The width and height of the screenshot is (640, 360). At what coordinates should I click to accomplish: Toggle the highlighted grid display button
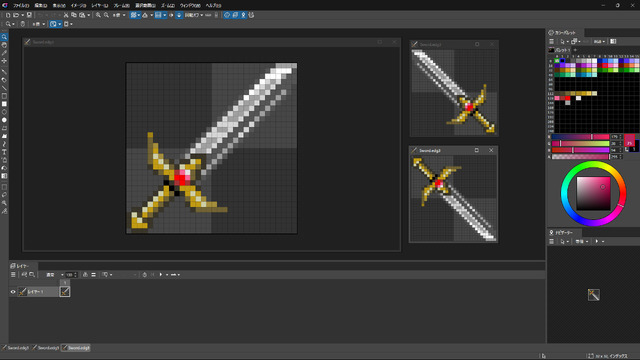coord(134,15)
